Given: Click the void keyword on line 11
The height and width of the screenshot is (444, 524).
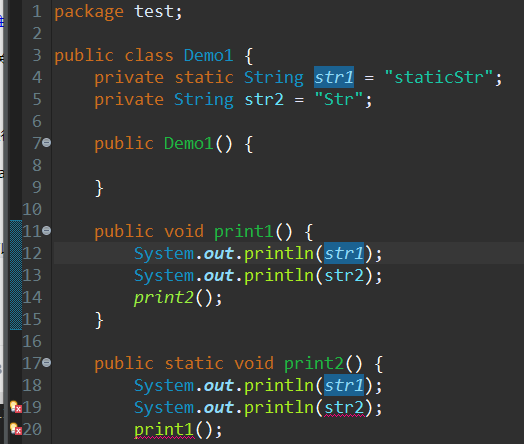Looking at the screenshot, I should [x=184, y=231].
